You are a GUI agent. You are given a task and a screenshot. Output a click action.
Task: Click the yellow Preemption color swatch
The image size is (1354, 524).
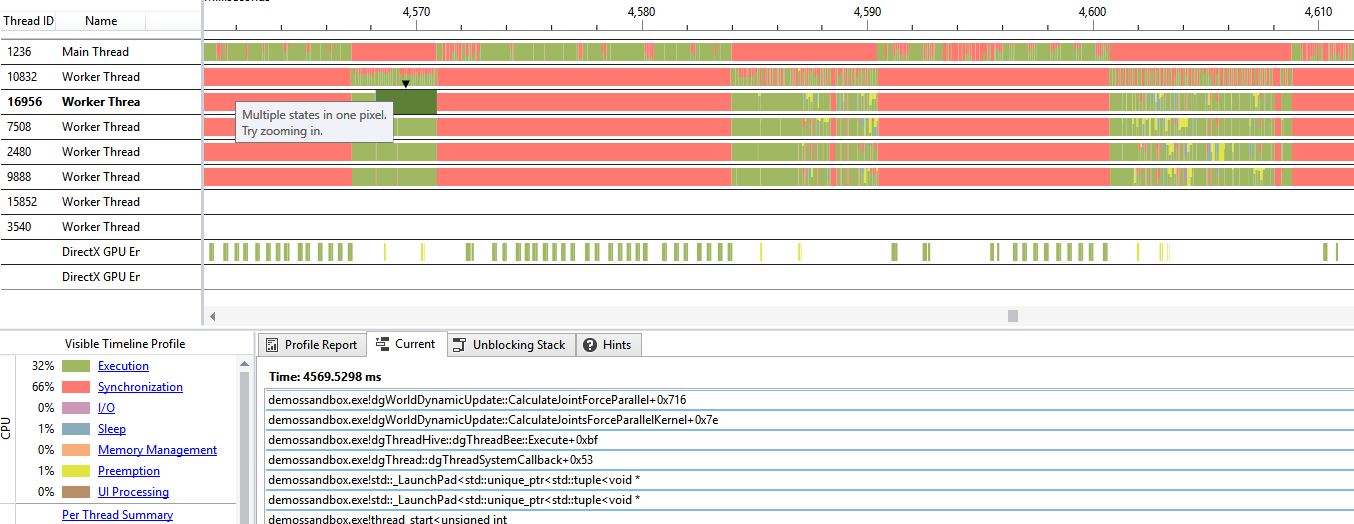pyautogui.click(x=76, y=471)
